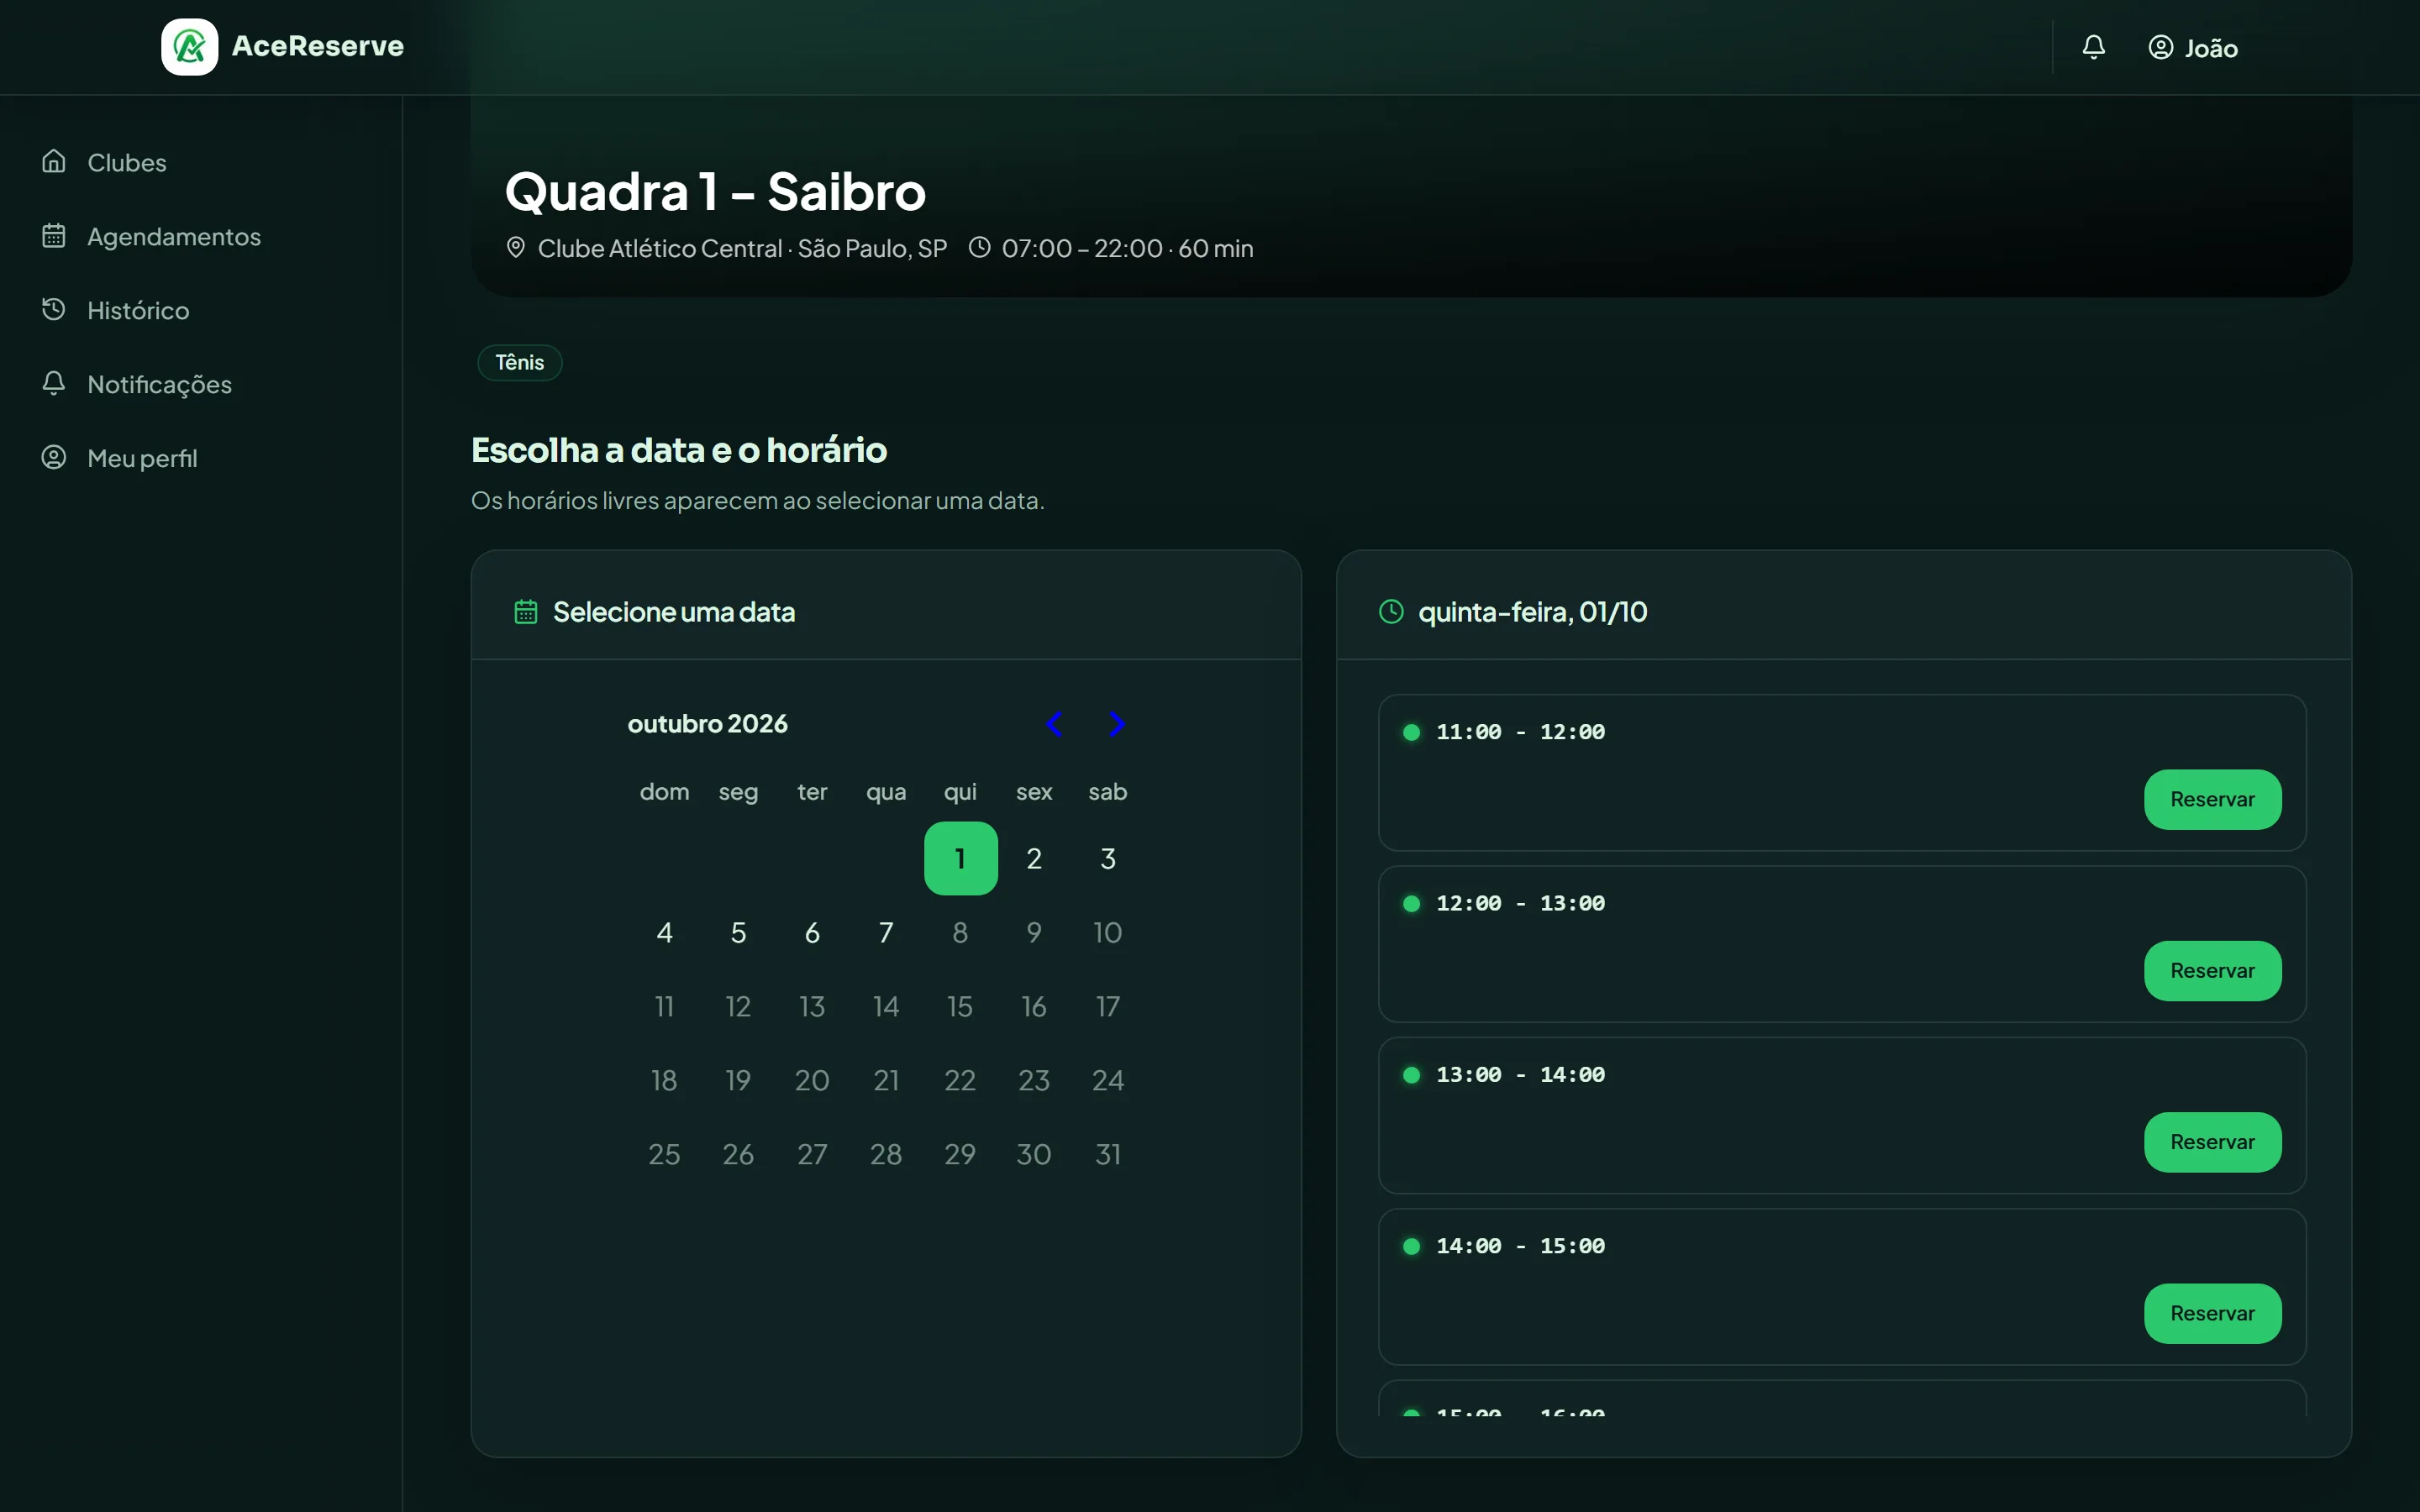This screenshot has height=1512, width=2420.
Task: Click the Notificações bell icon in sidebar
Action: point(54,383)
